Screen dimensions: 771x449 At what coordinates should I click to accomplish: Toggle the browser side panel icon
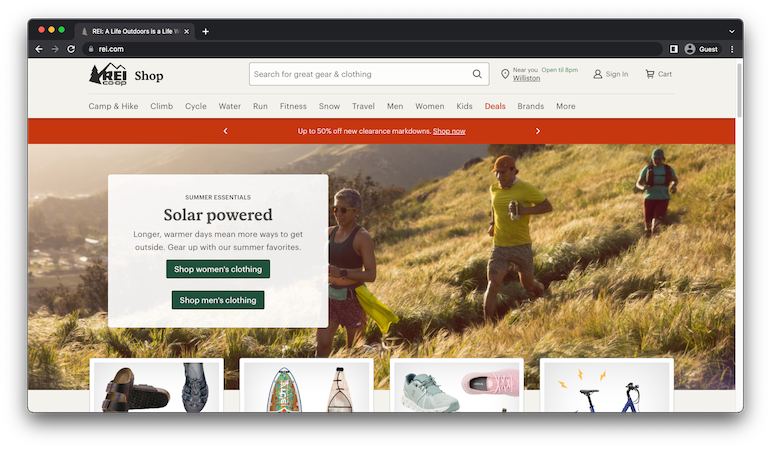pyautogui.click(x=674, y=49)
